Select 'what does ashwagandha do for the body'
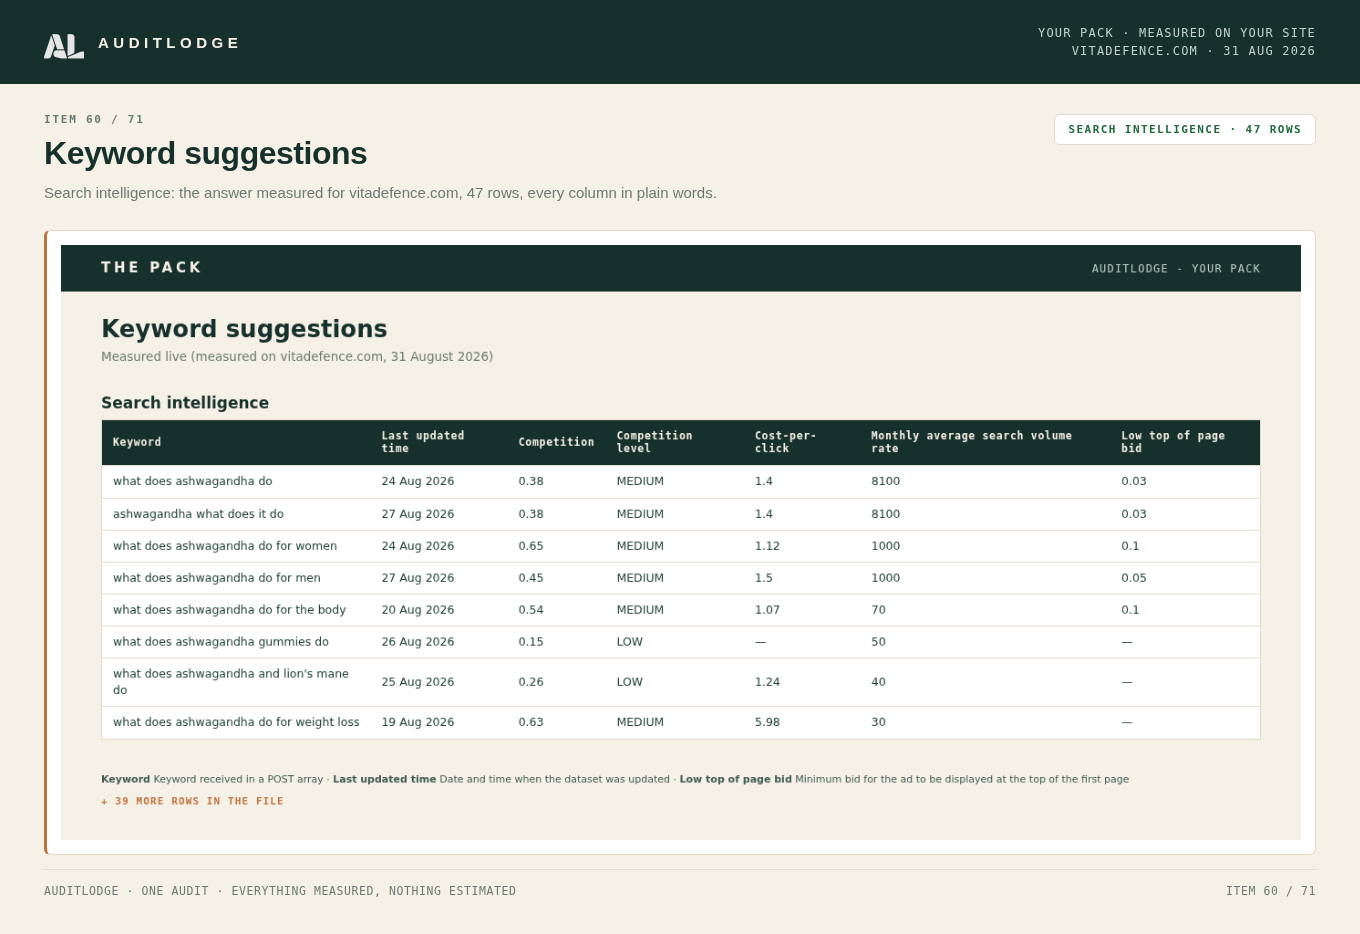1360x934 pixels. 229,610
